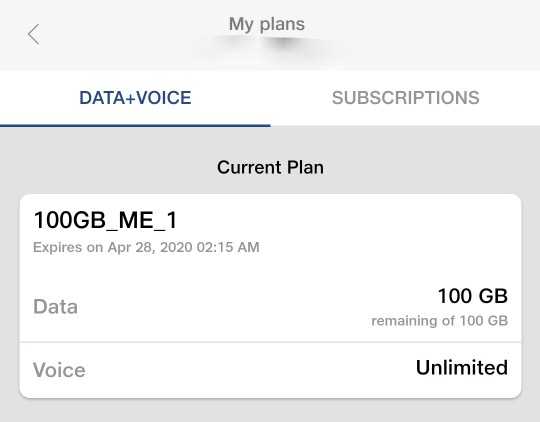Select the 100GB_ME_1 plan name
This screenshot has height=422, width=540.
[105, 220]
